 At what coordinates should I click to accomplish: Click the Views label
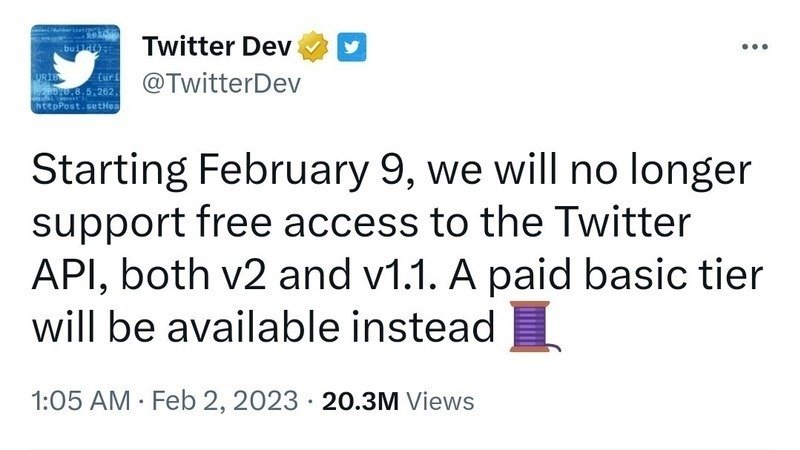[x=440, y=401]
